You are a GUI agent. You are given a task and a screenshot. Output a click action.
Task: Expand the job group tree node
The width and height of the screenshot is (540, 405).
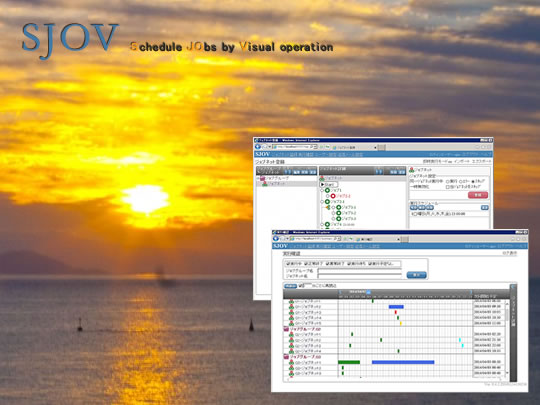click(x=258, y=178)
